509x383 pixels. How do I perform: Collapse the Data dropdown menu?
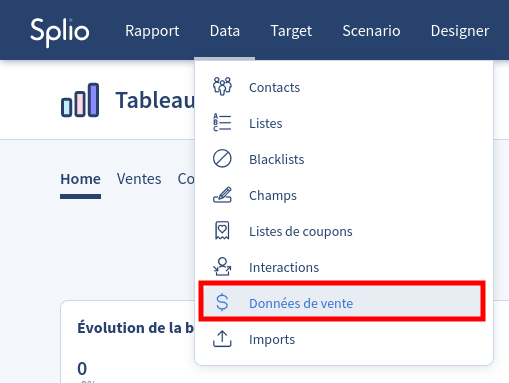(225, 31)
